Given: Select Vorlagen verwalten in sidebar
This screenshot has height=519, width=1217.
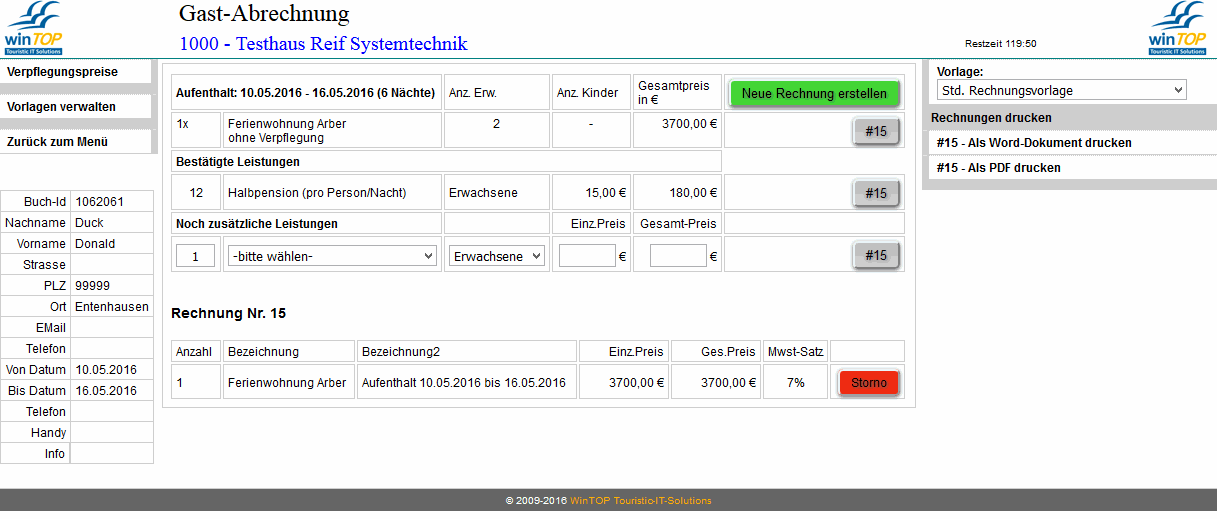Looking at the screenshot, I should coord(61,107).
